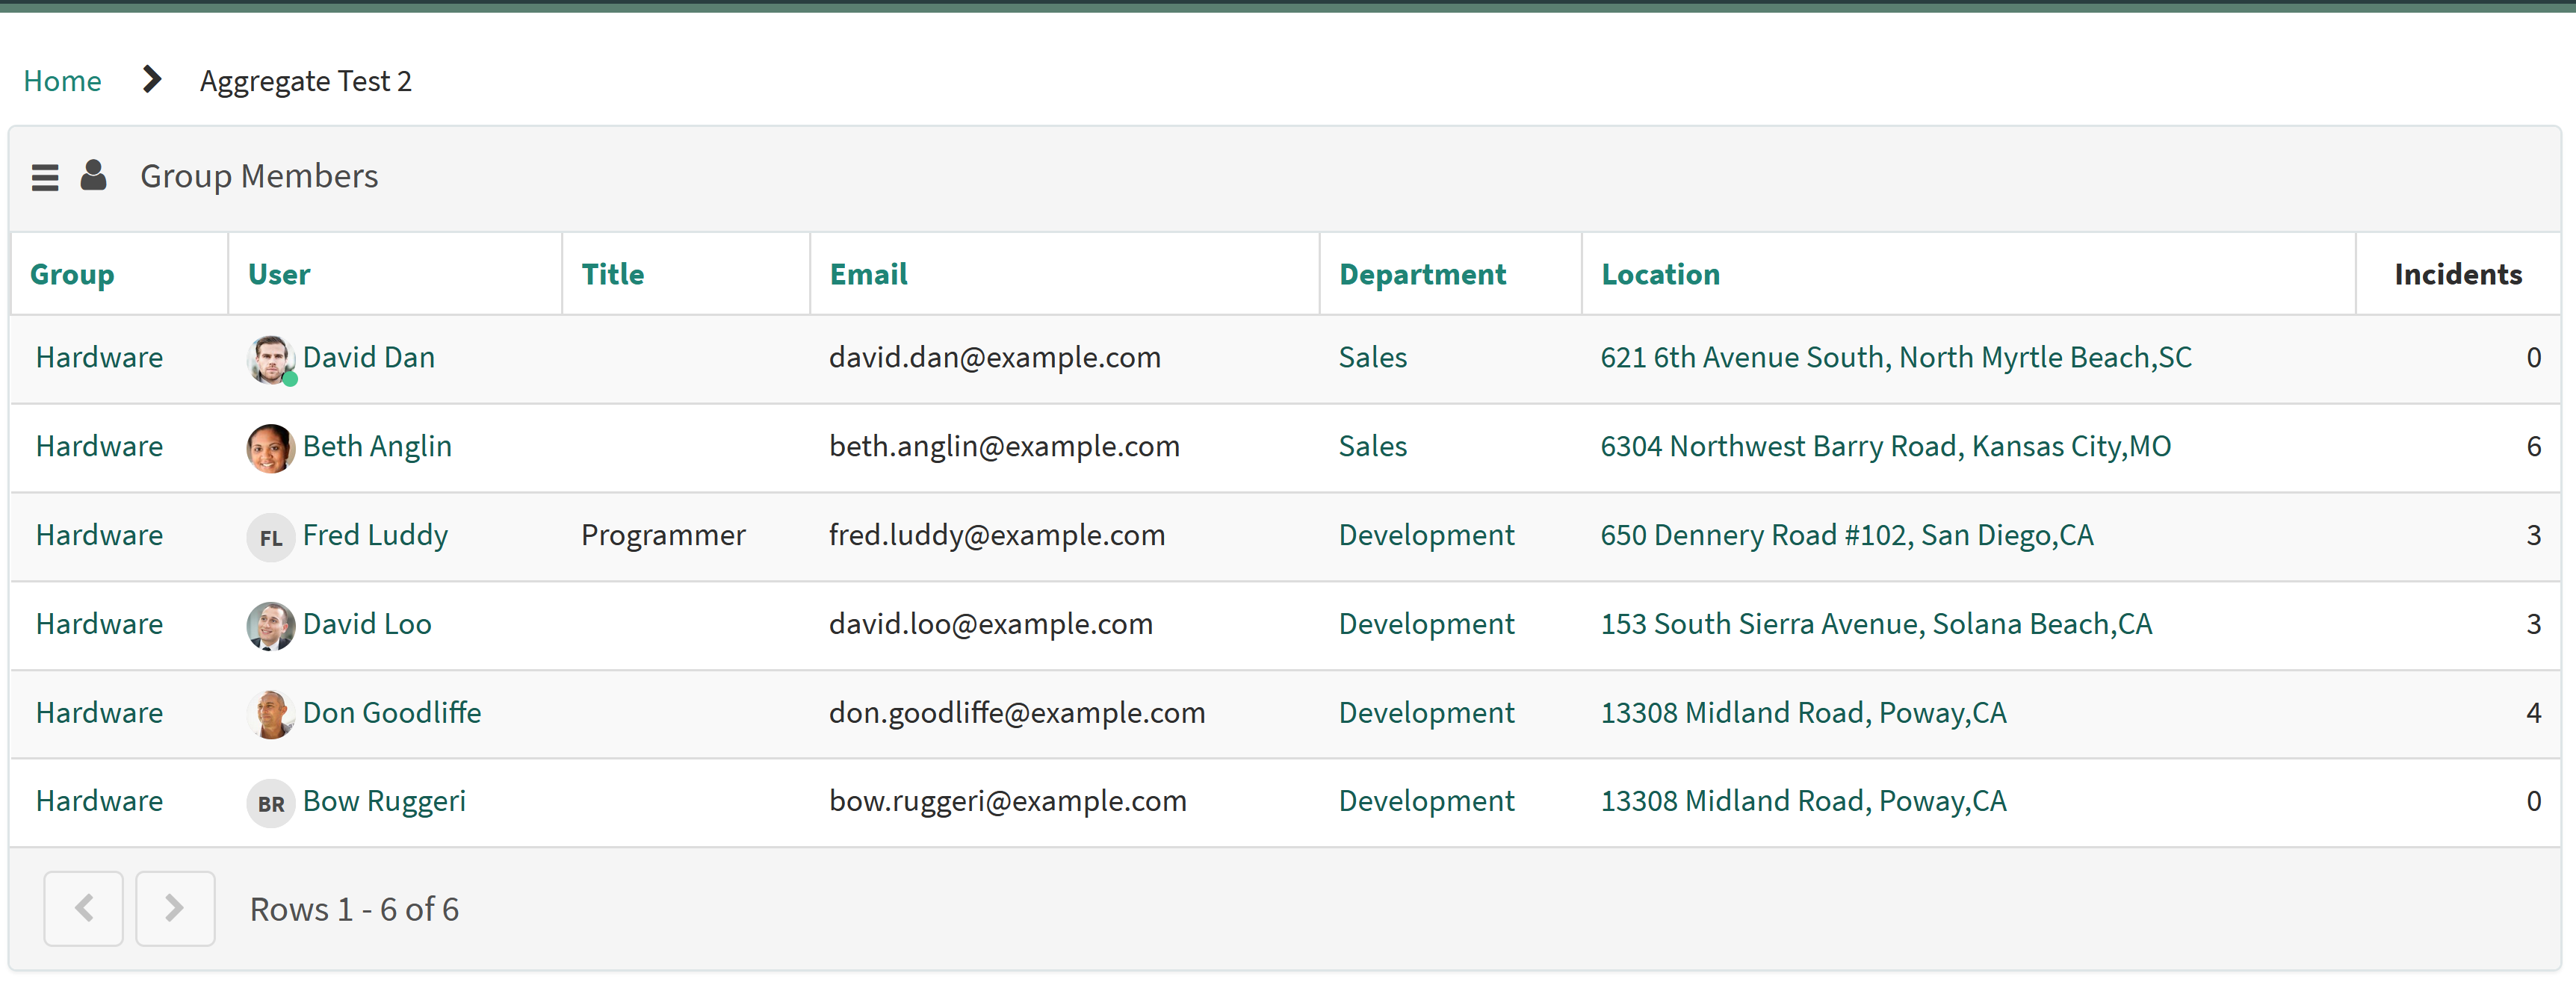Click the Rows 1 - 6 of 6 text
The width and height of the screenshot is (2576, 982).
pos(354,908)
